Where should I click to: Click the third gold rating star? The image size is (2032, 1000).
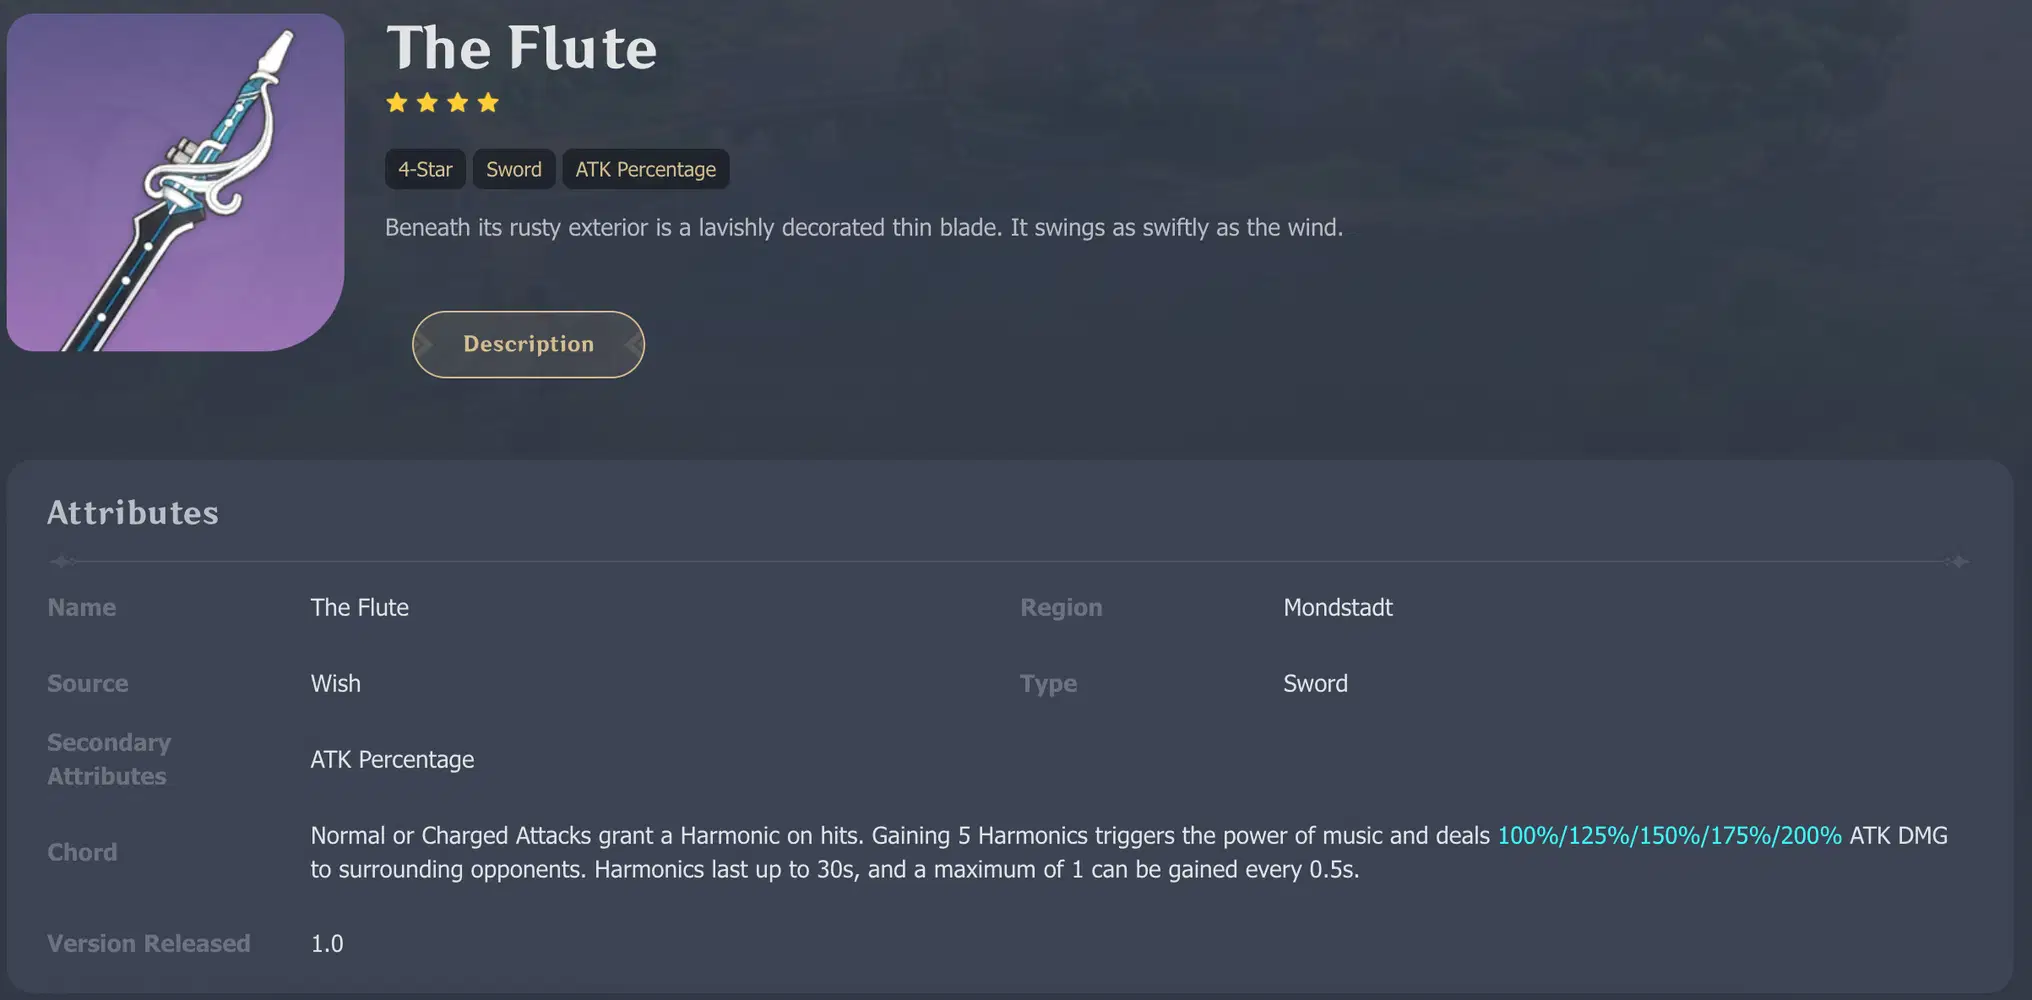click(458, 103)
